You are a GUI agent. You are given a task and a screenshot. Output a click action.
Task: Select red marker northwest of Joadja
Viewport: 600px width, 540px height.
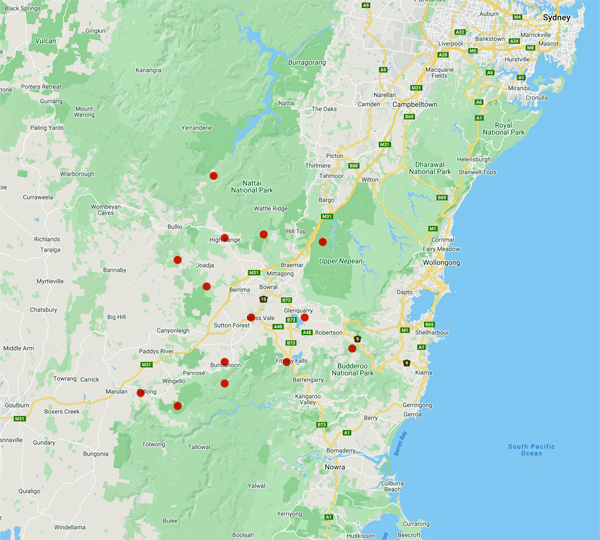click(178, 260)
